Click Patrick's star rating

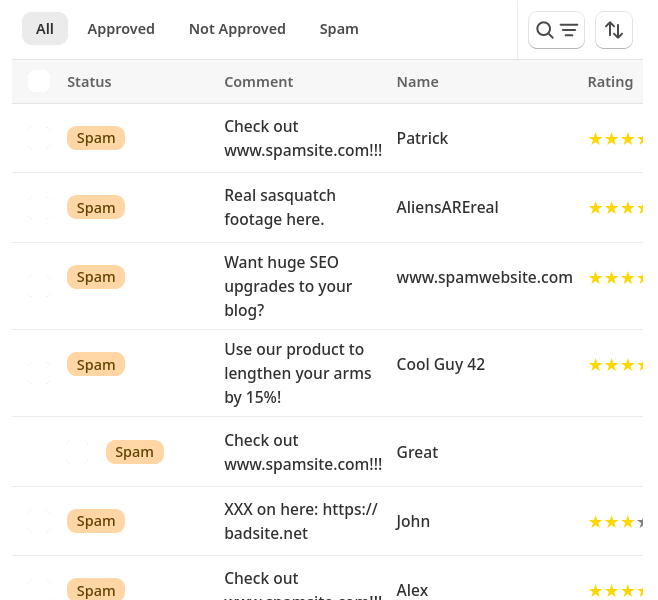coord(614,139)
